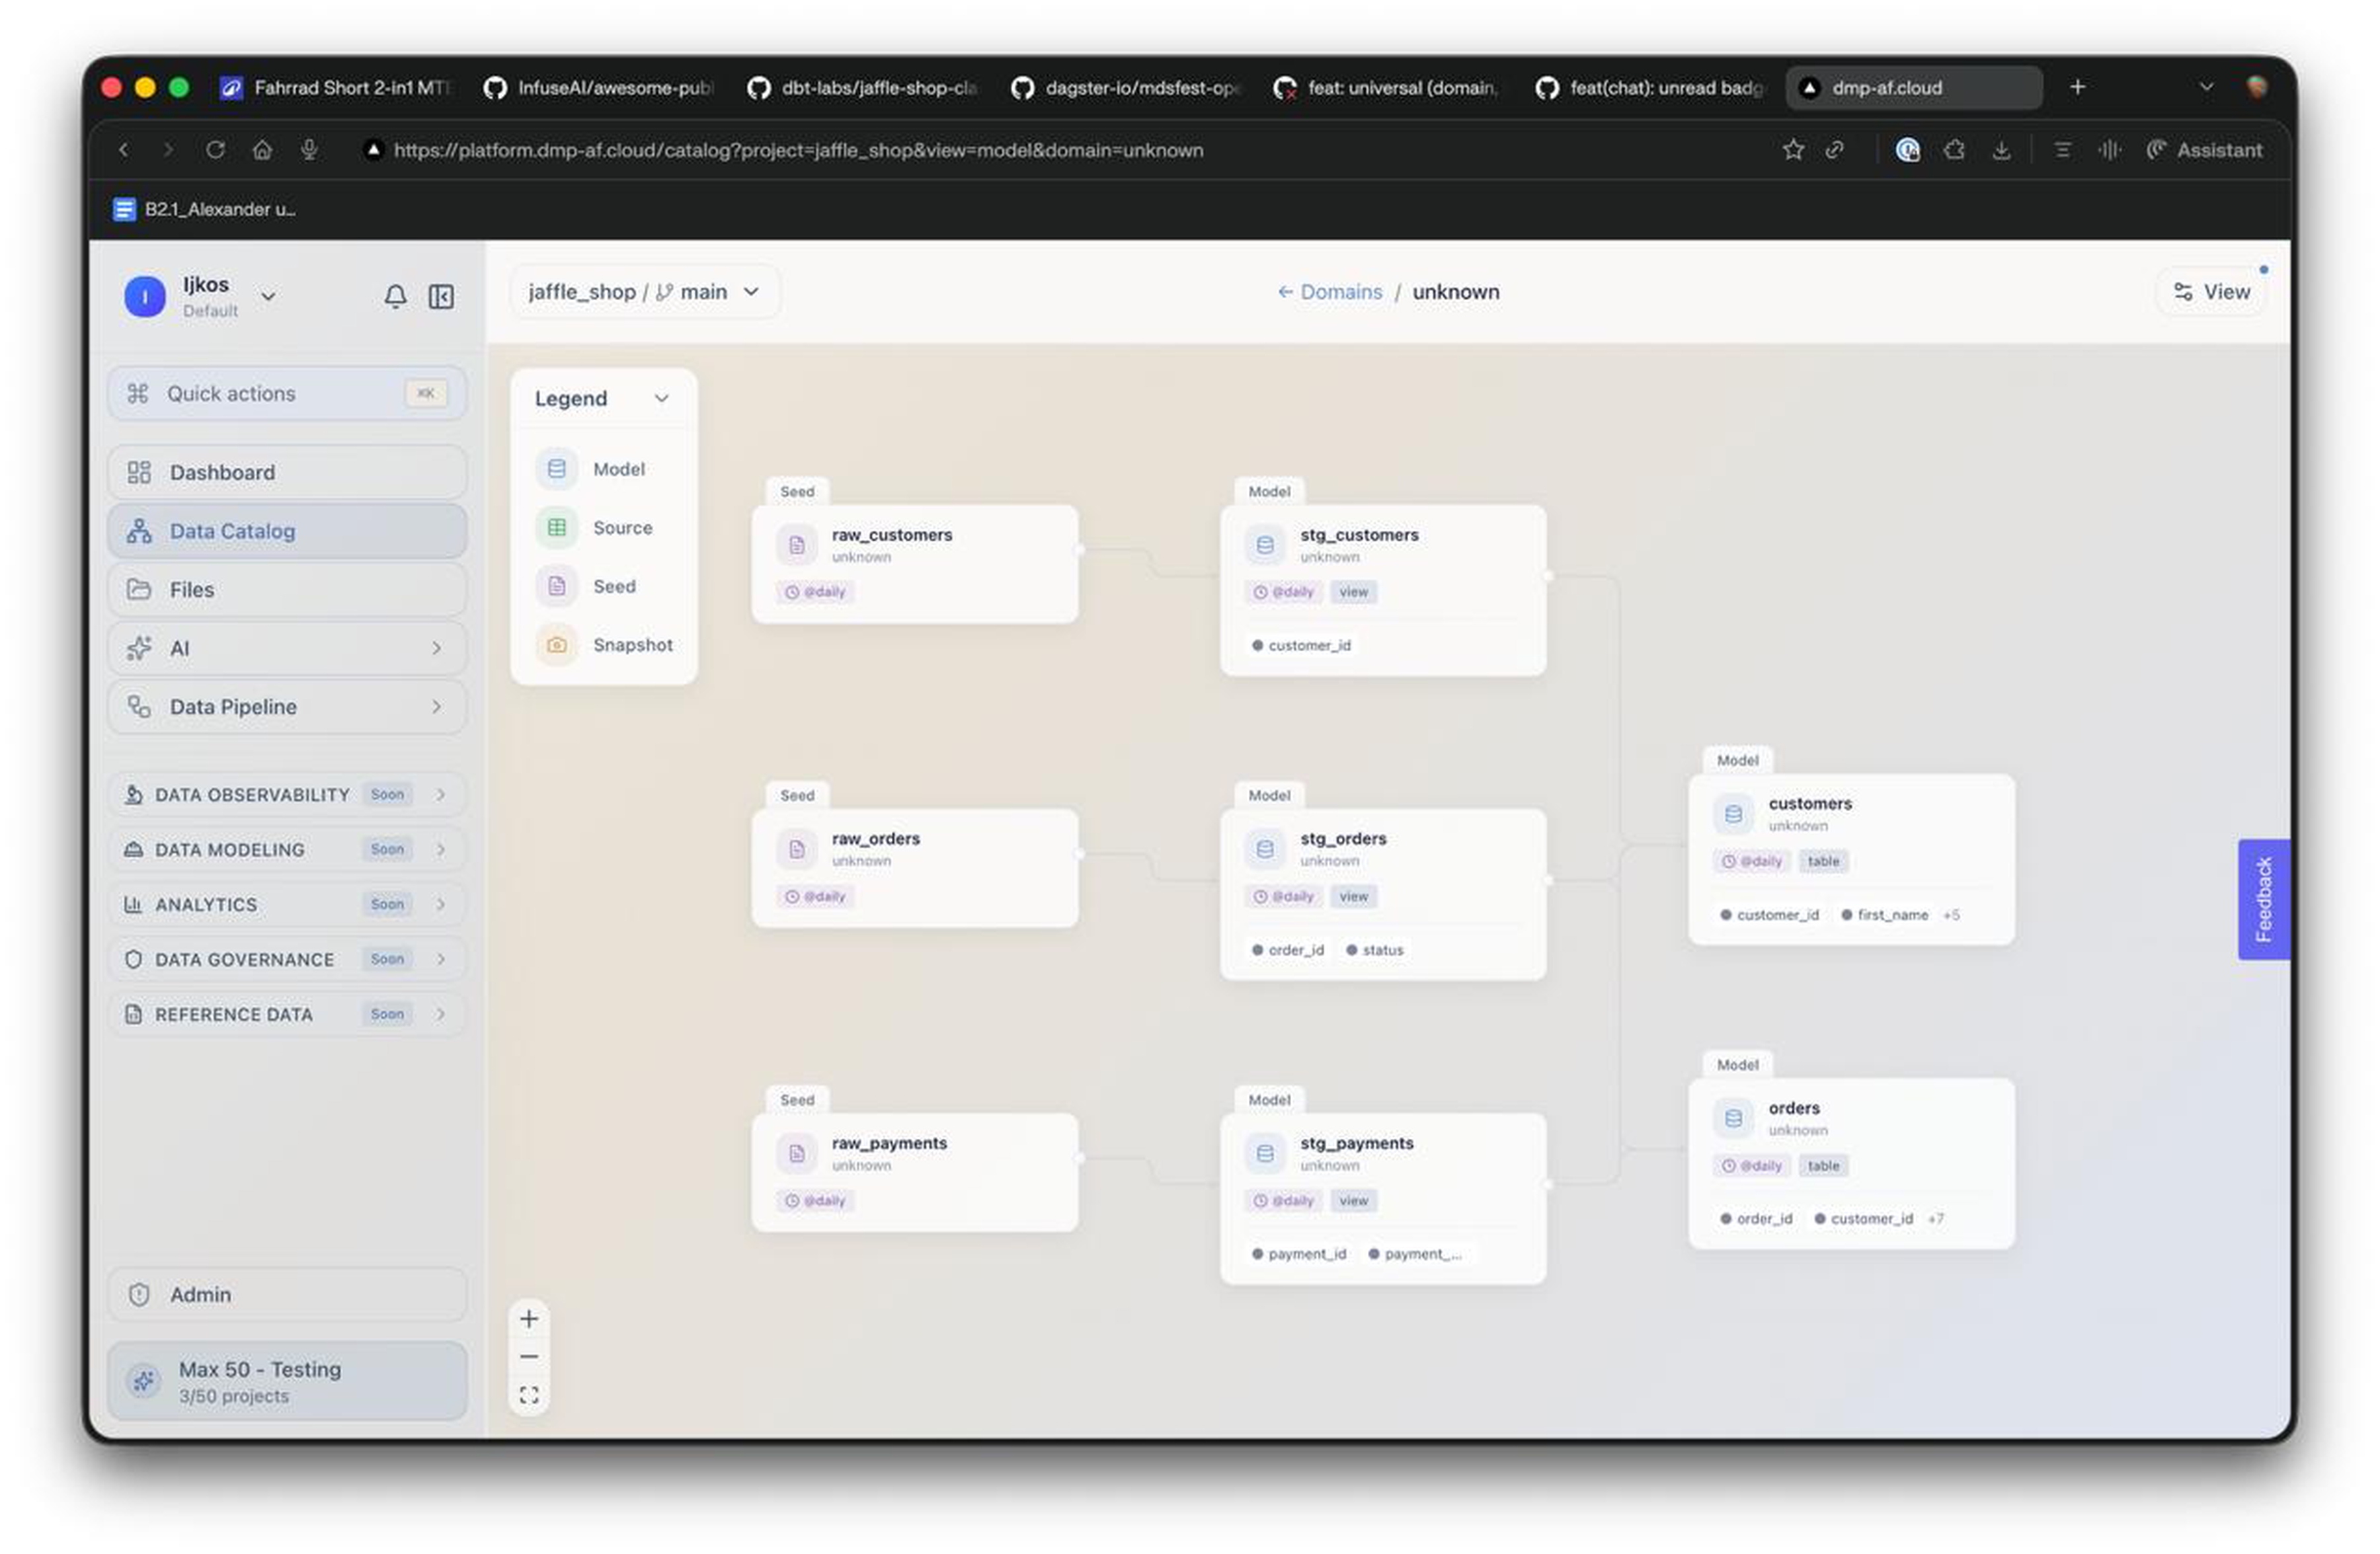Screen dimensions: 2380x1554
Task: Open the Dashboard page
Action: tap(287, 472)
